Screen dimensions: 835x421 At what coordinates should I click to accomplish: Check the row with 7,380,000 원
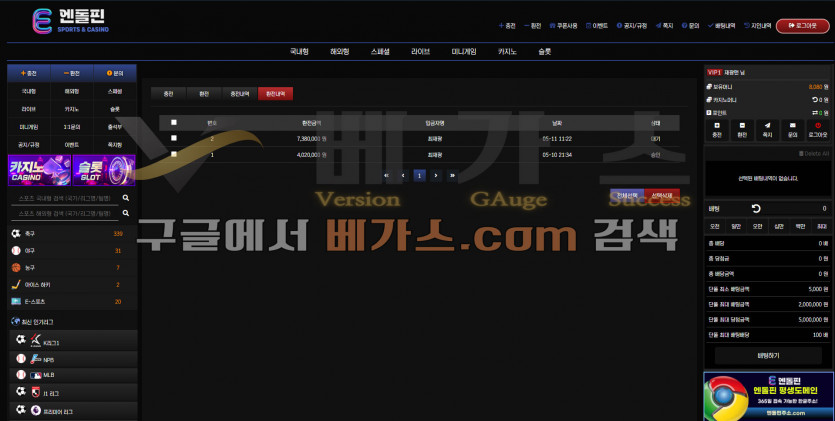(174, 138)
